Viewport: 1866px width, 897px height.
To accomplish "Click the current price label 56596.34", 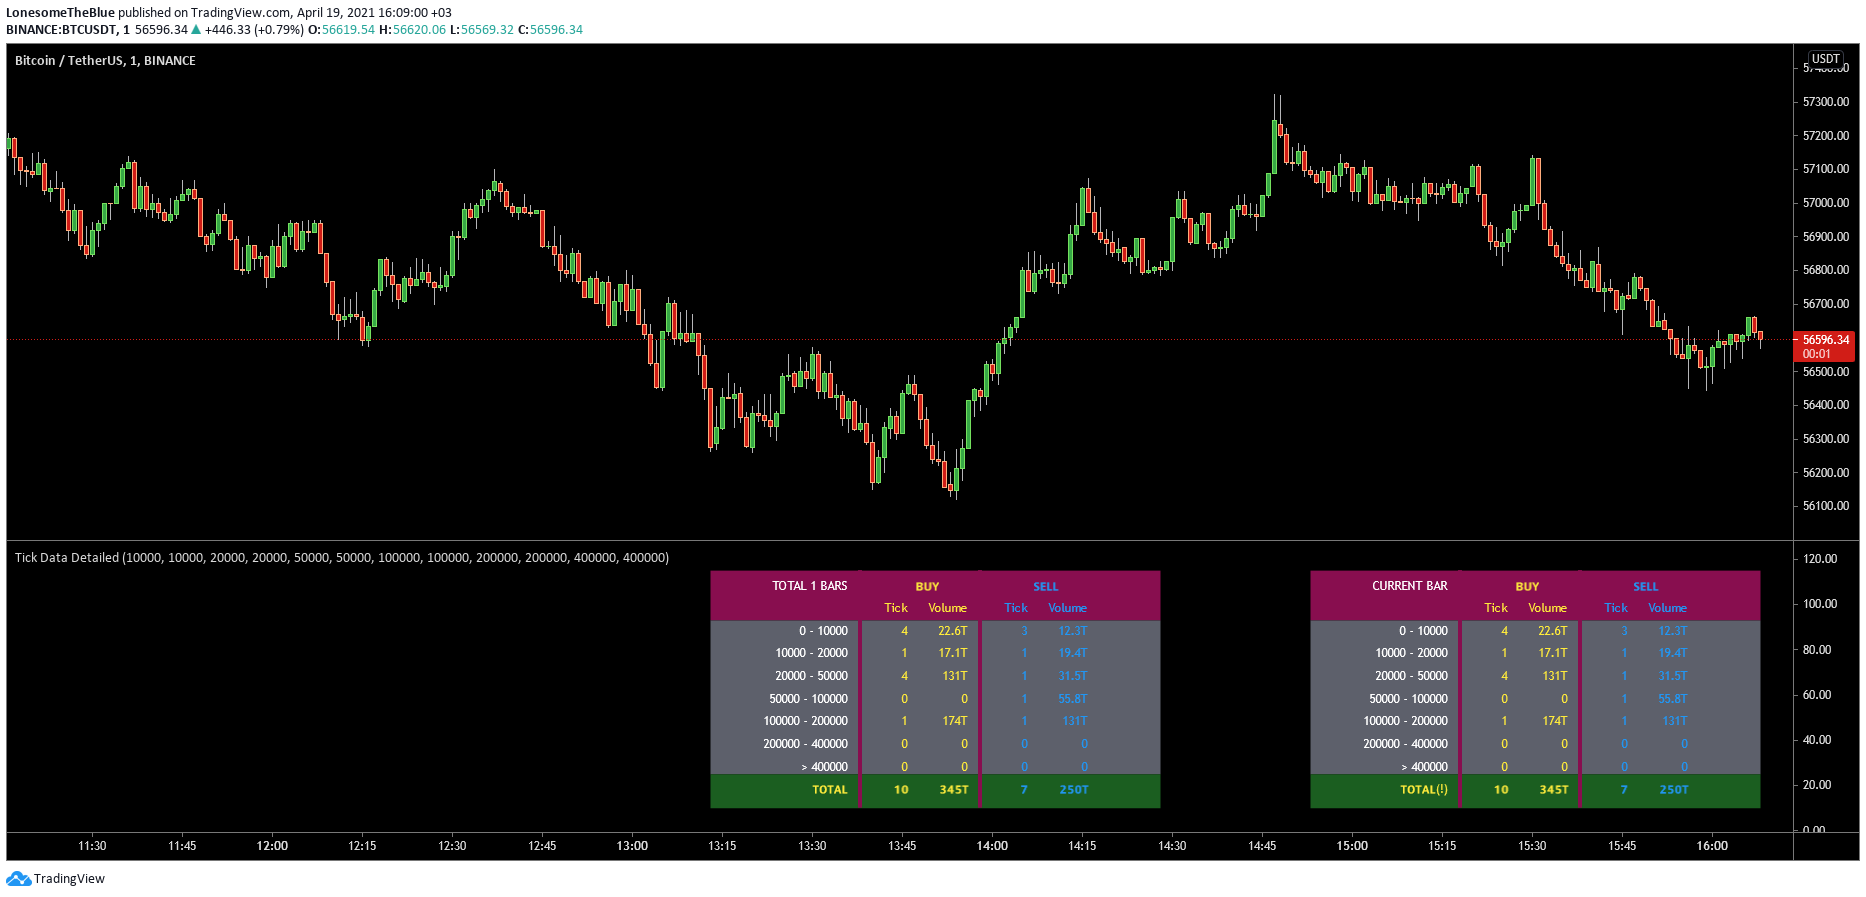I will [1825, 340].
